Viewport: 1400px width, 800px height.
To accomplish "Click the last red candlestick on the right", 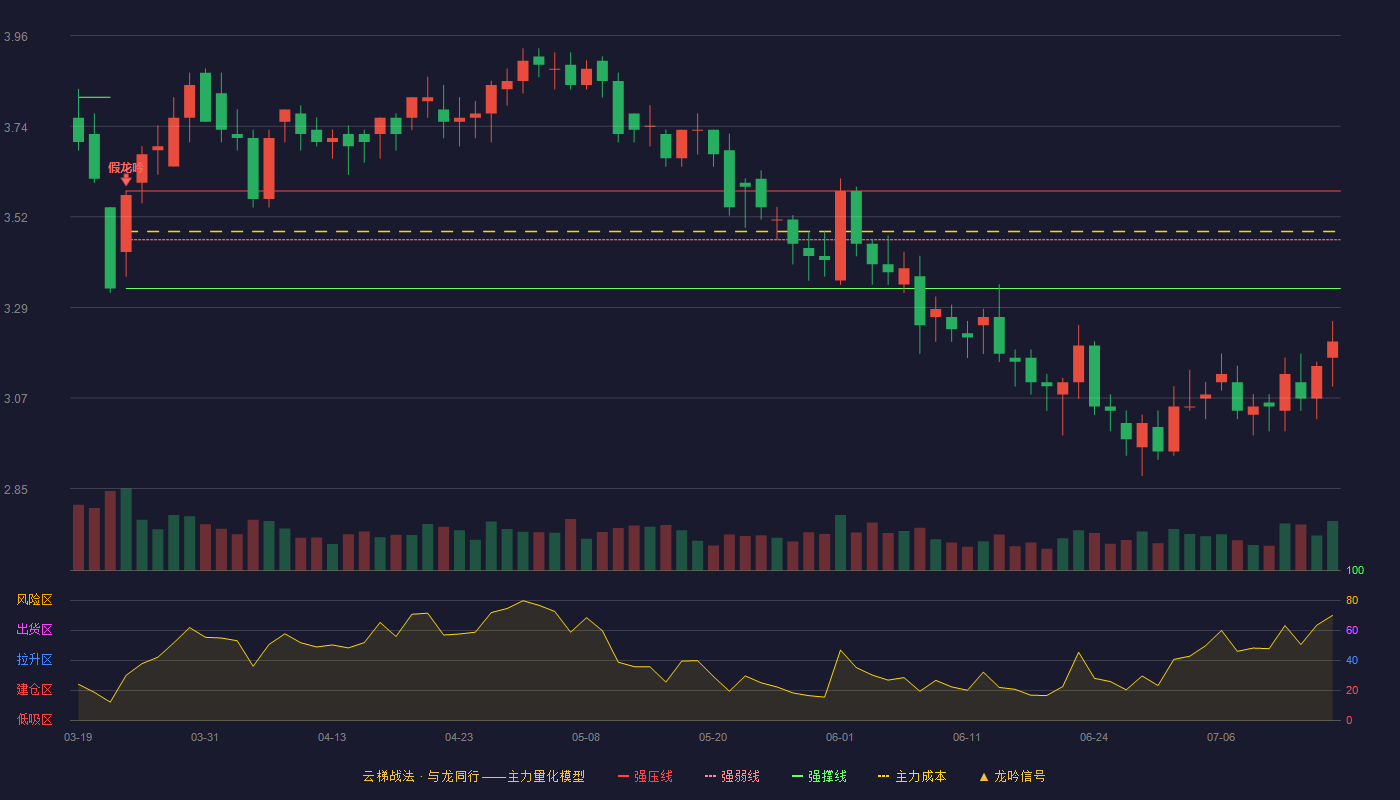I will tap(1332, 349).
